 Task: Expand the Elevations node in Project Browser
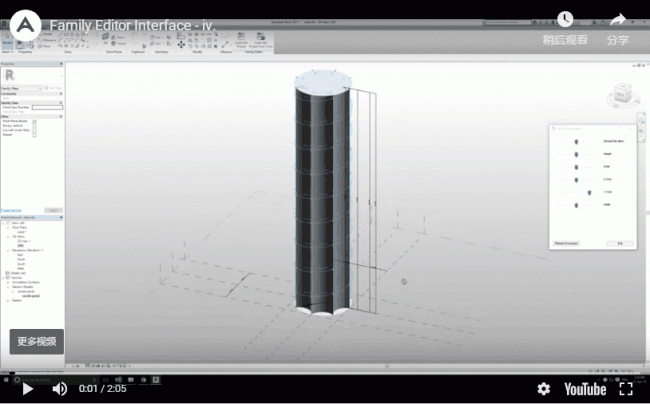[14, 250]
